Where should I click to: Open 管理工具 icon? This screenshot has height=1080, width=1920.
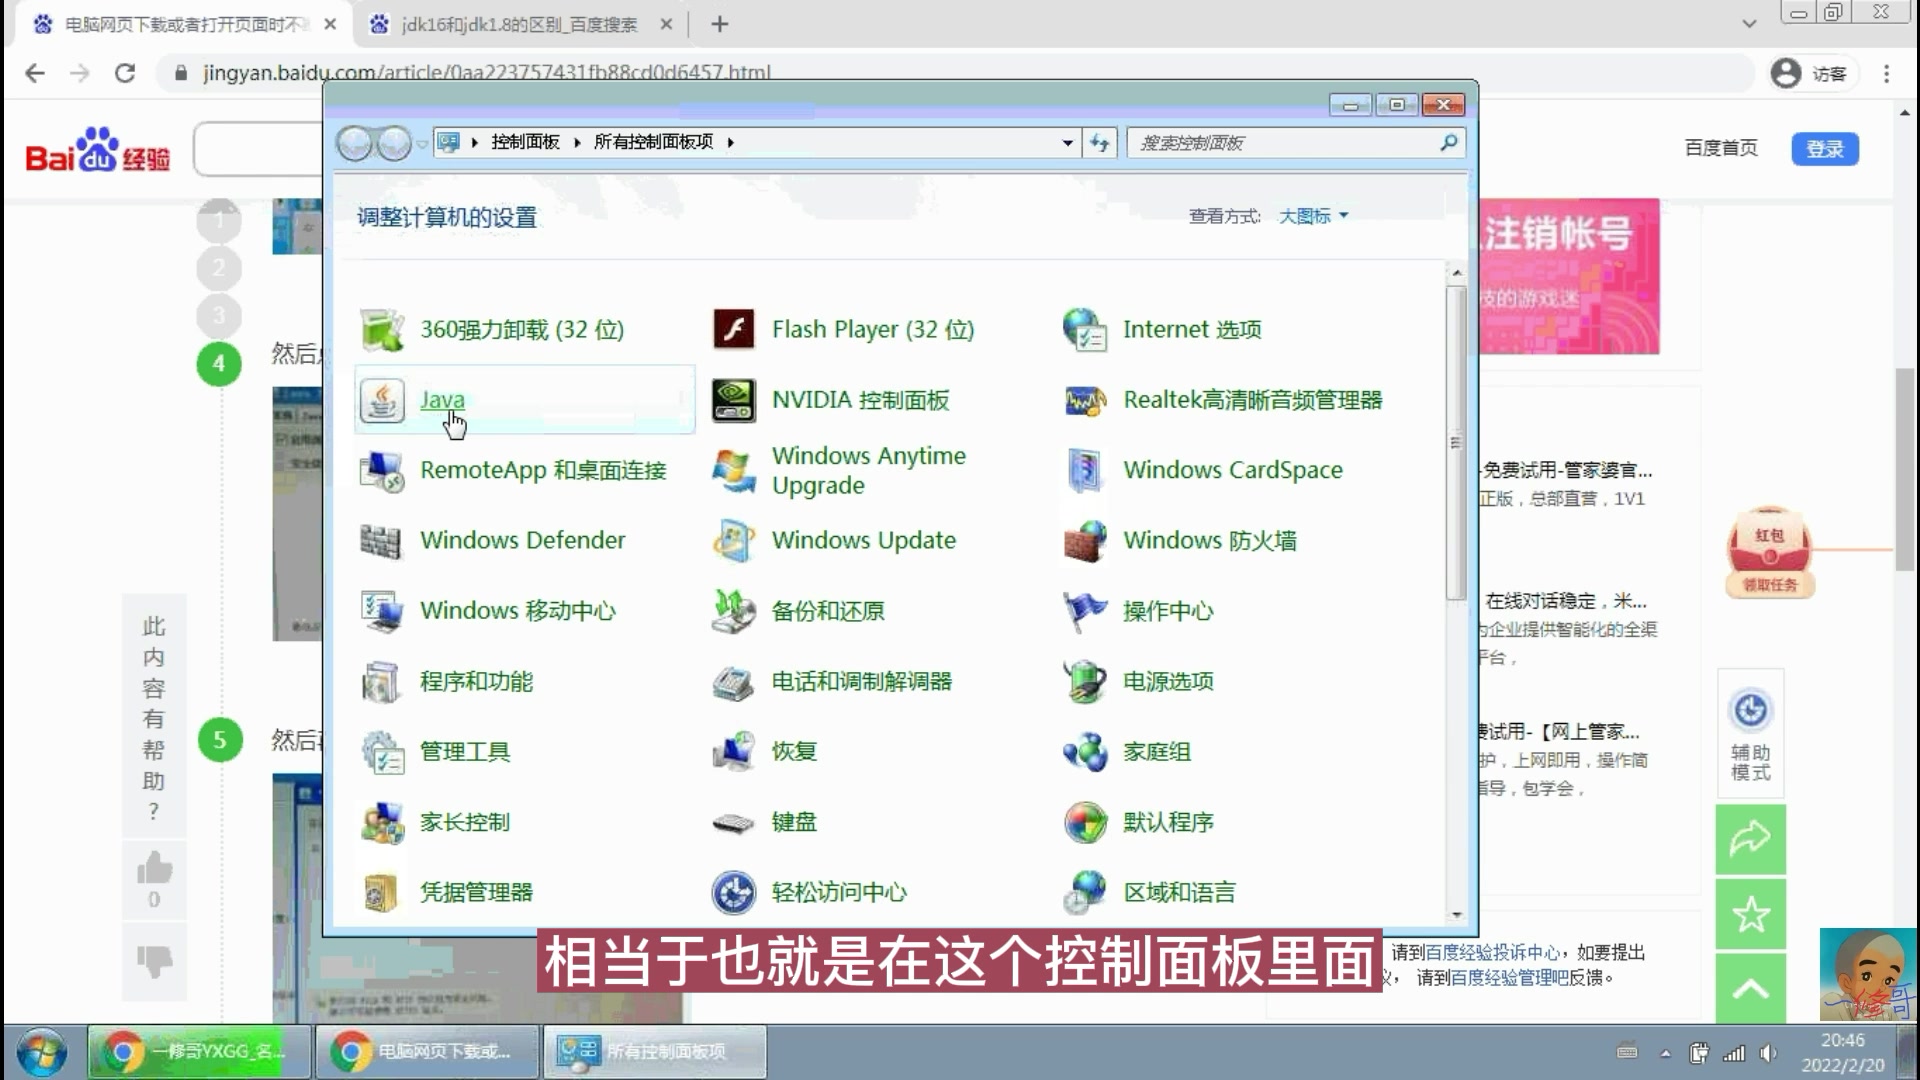(x=382, y=752)
